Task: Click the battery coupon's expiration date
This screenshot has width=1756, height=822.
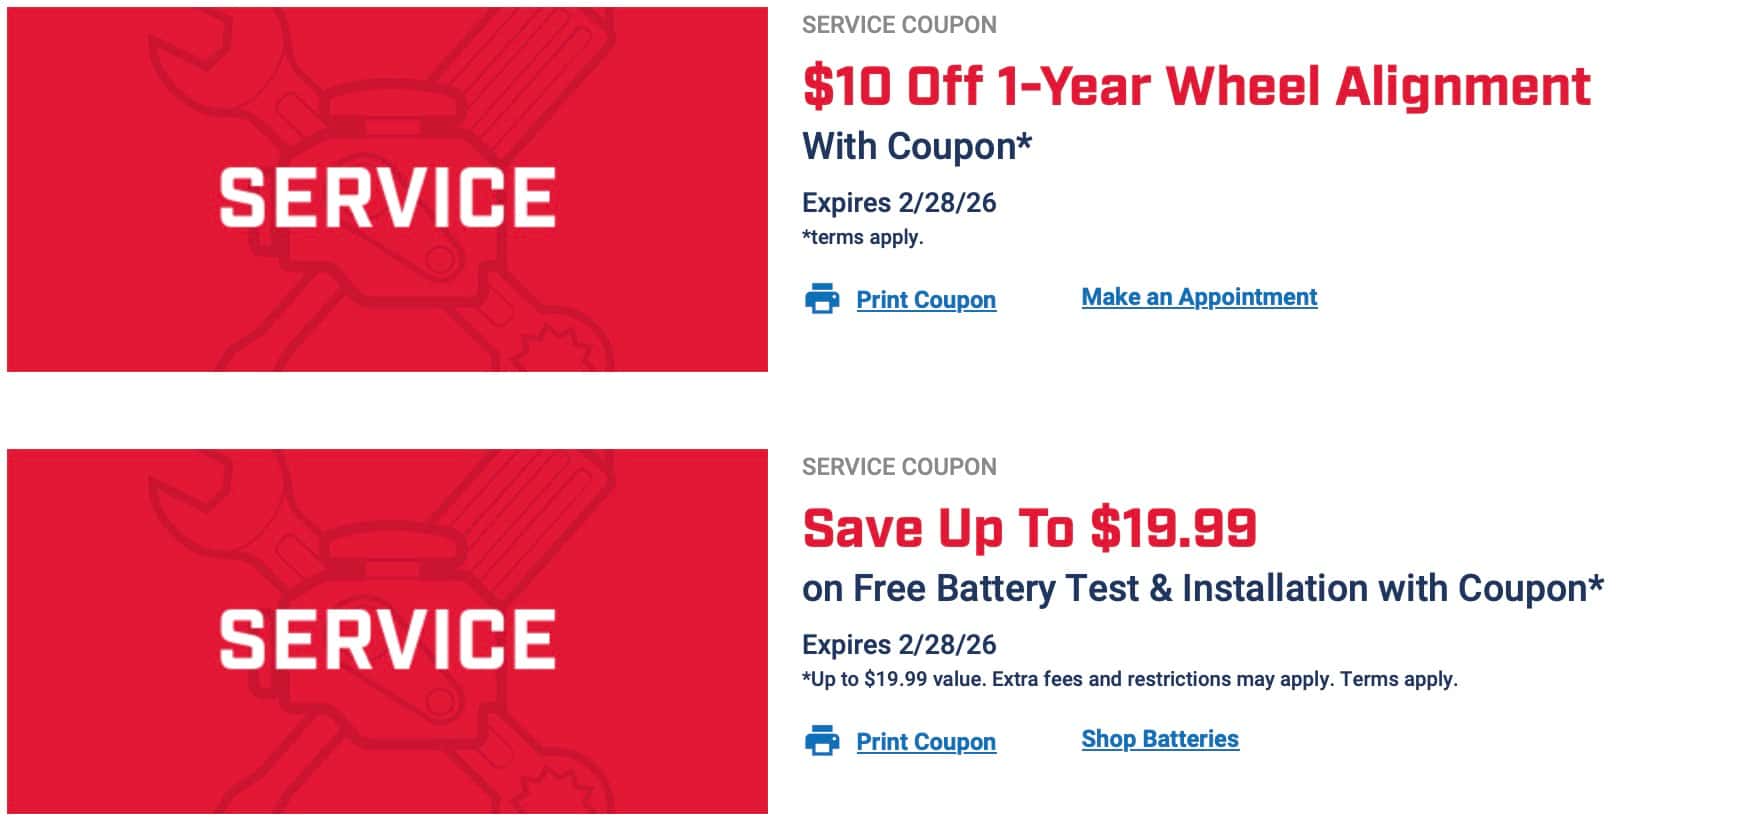Action: pos(899,644)
